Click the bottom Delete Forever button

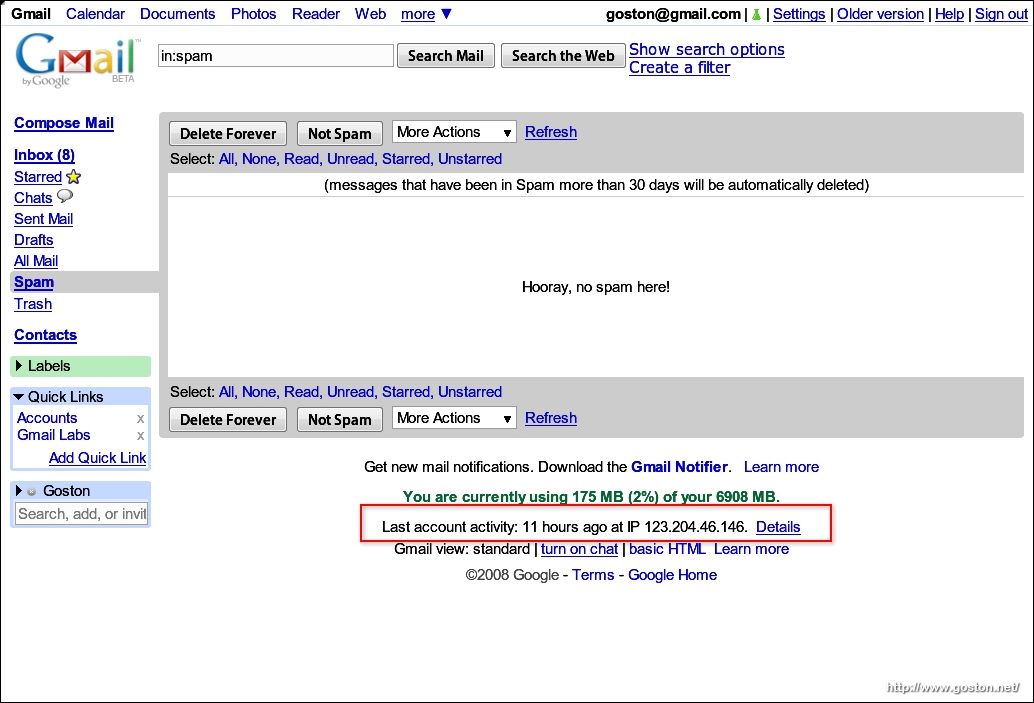click(228, 419)
